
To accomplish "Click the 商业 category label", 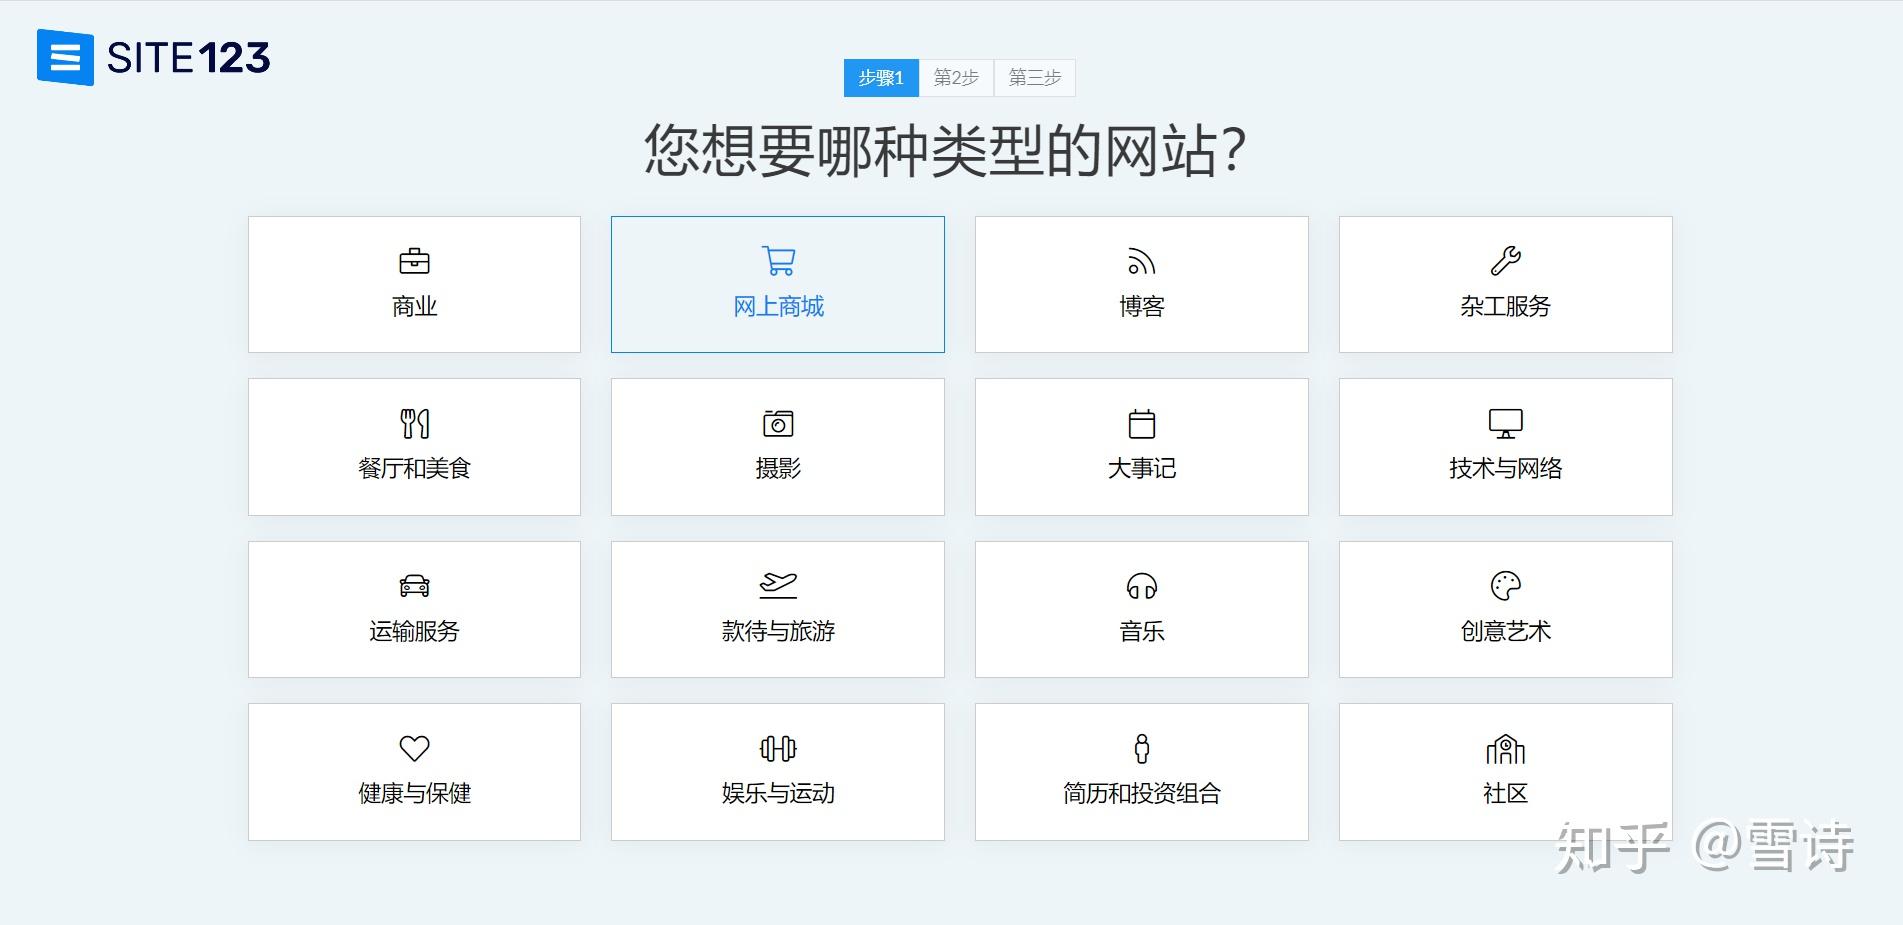I will (x=414, y=307).
